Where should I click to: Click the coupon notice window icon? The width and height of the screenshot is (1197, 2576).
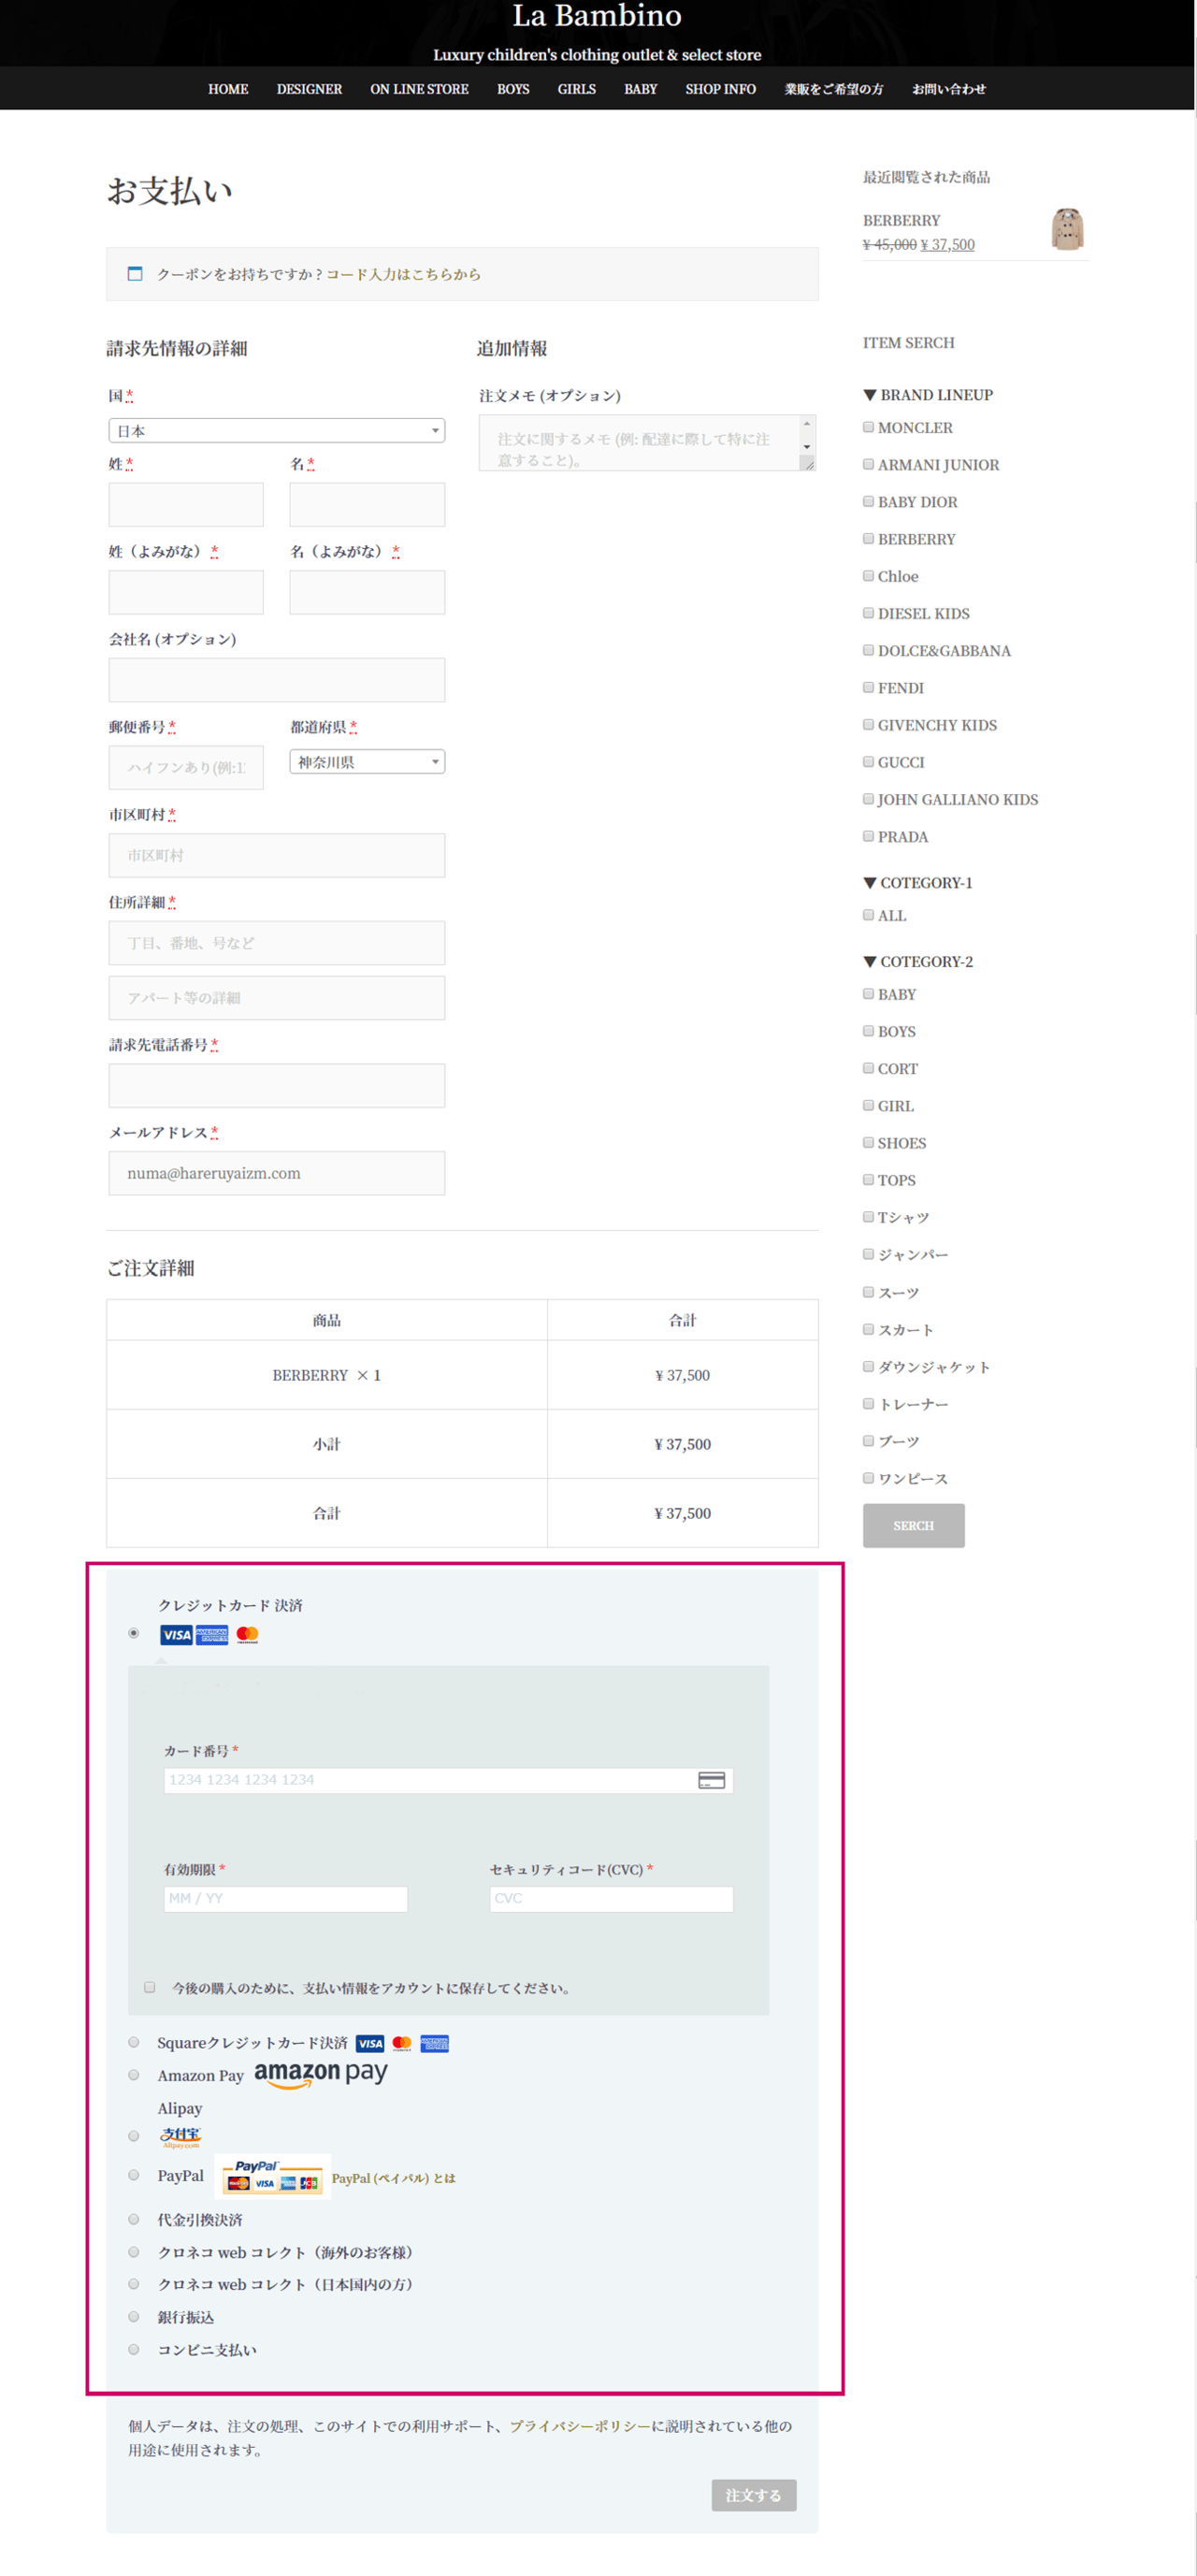click(x=135, y=273)
